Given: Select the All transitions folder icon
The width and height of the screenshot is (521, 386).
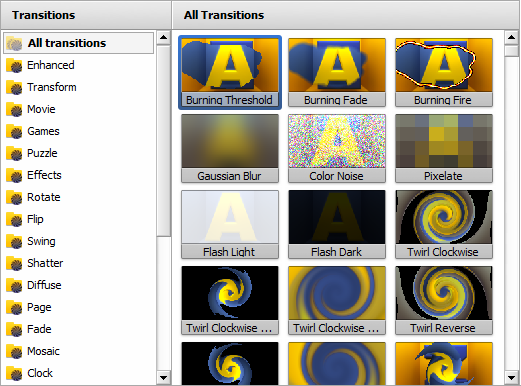Looking at the screenshot, I should click(14, 43).
